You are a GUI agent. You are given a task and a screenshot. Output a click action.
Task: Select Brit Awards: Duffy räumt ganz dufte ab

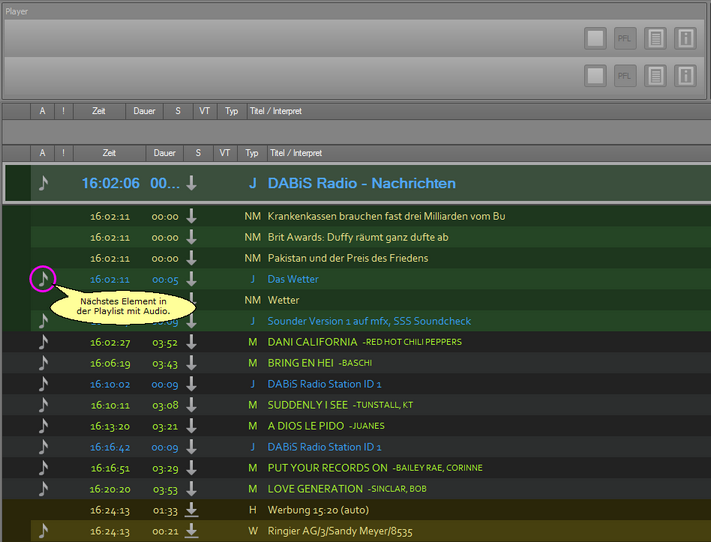pos(358,237)
